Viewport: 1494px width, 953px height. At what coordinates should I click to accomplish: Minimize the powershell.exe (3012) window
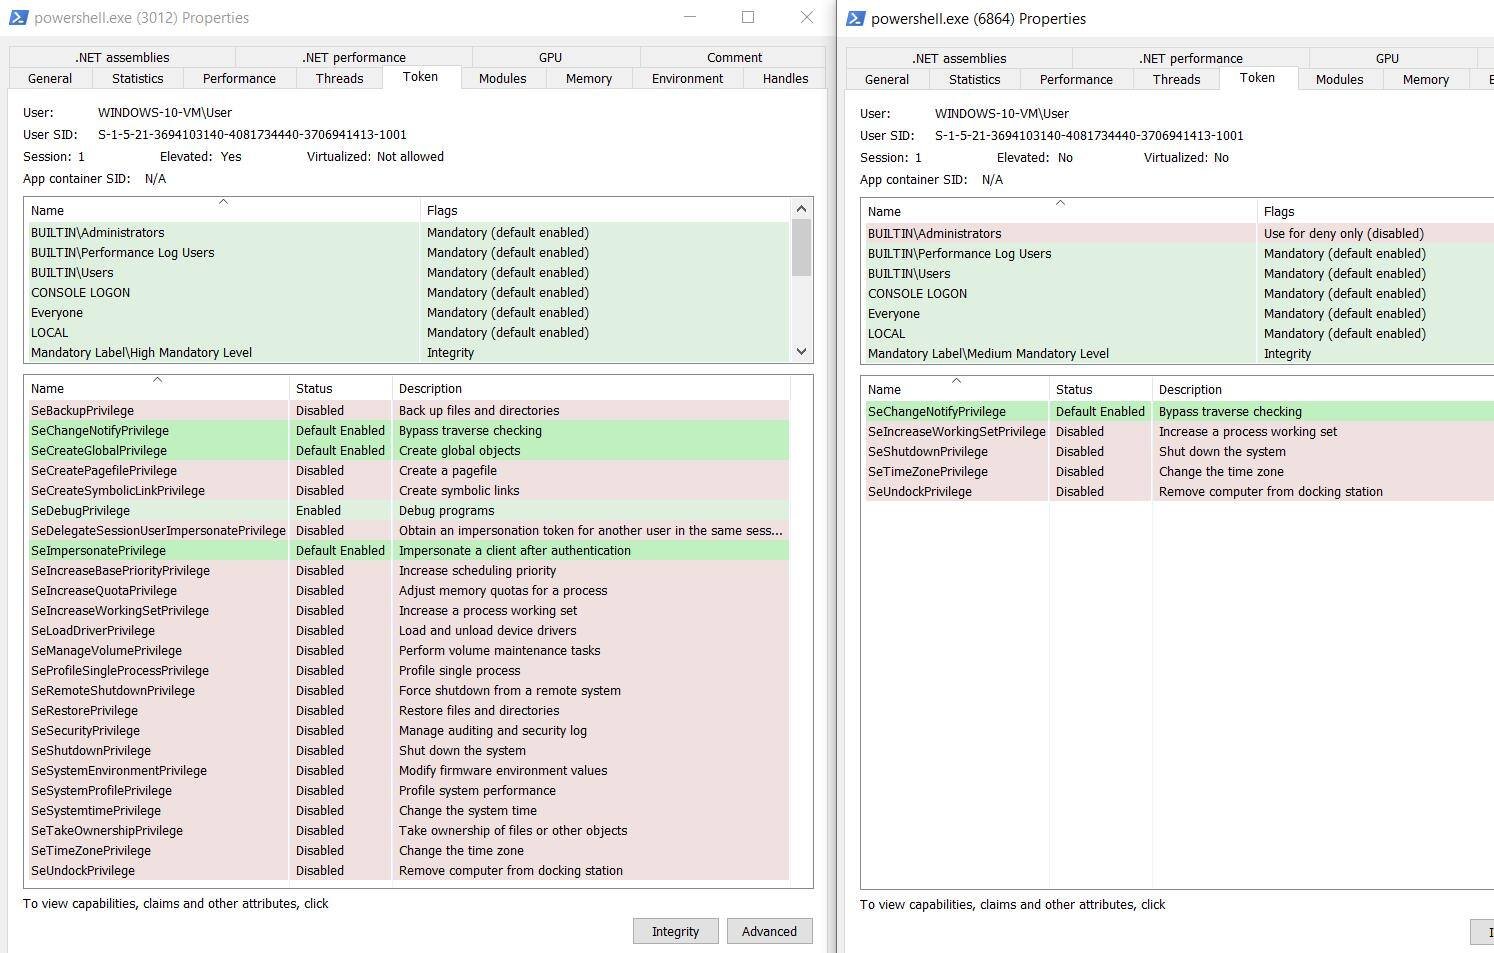(x=690, y=17)
